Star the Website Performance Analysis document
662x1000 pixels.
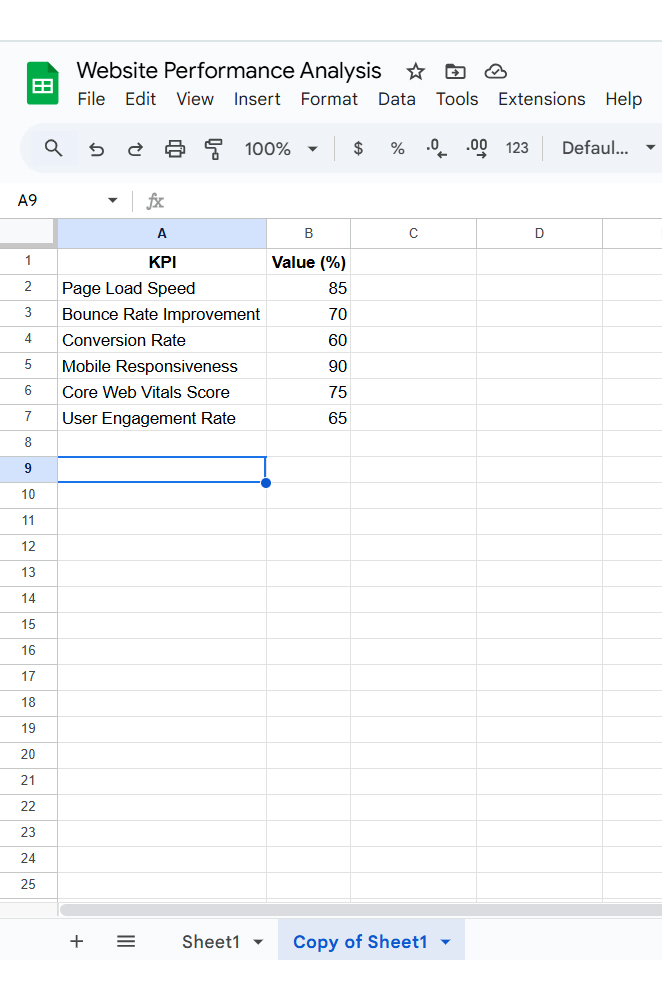(416, 71)
